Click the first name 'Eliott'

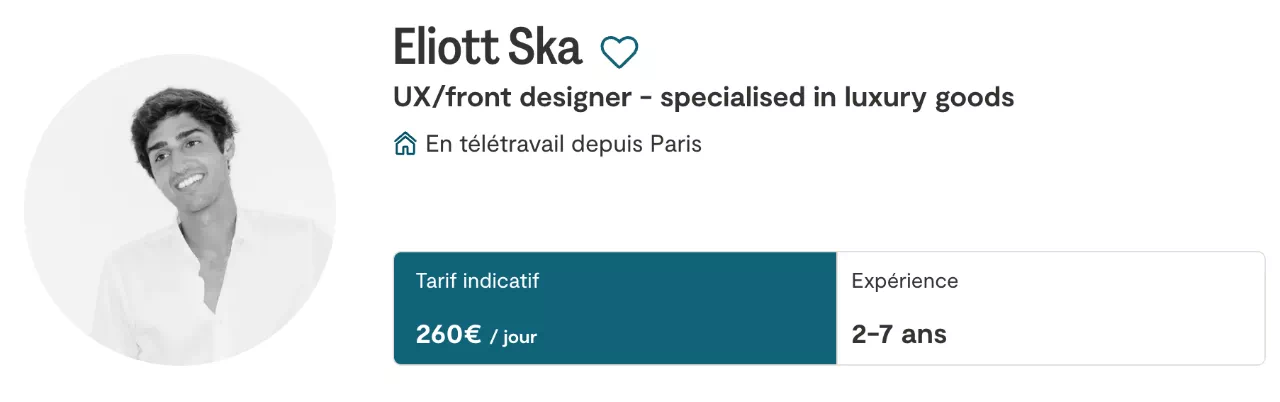(446, 48)
